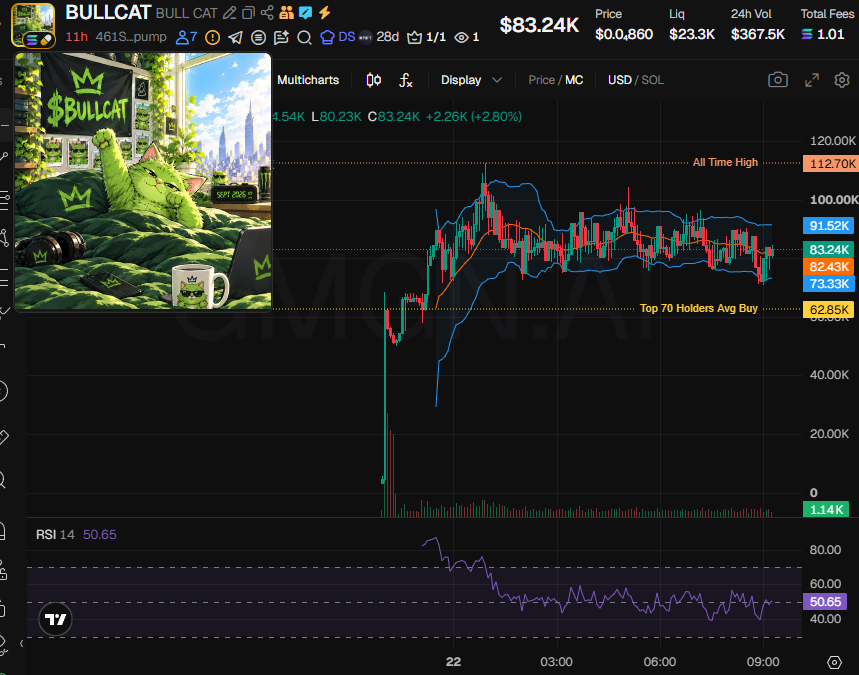Click the 73.33K blue axis tag

pos(828,283)
